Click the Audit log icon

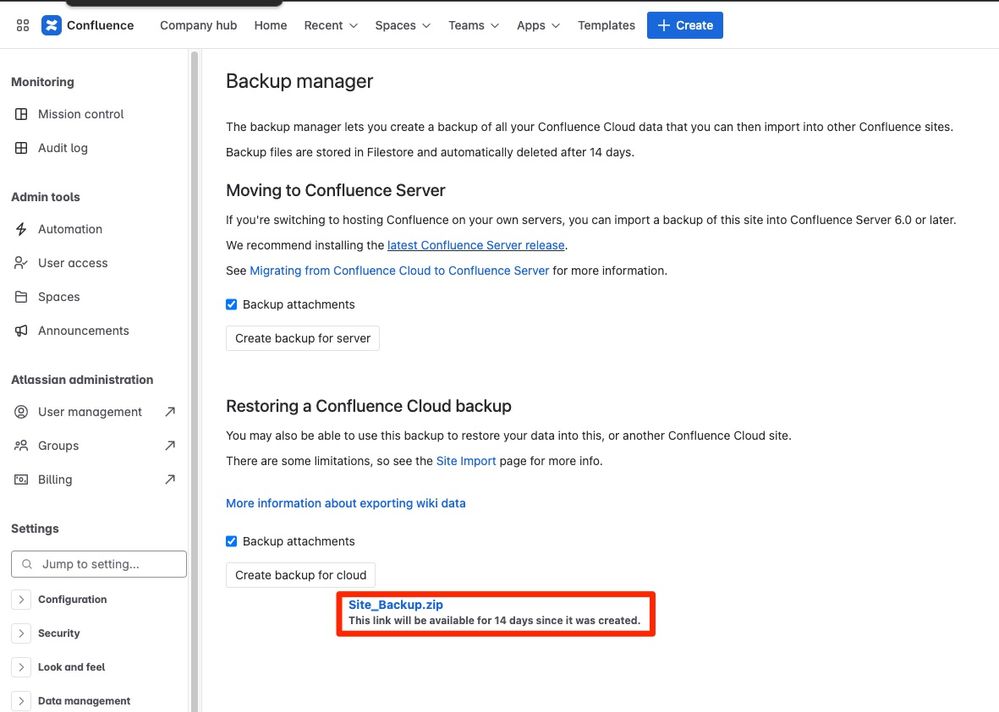pyautogui.click(x=21, y=148)
